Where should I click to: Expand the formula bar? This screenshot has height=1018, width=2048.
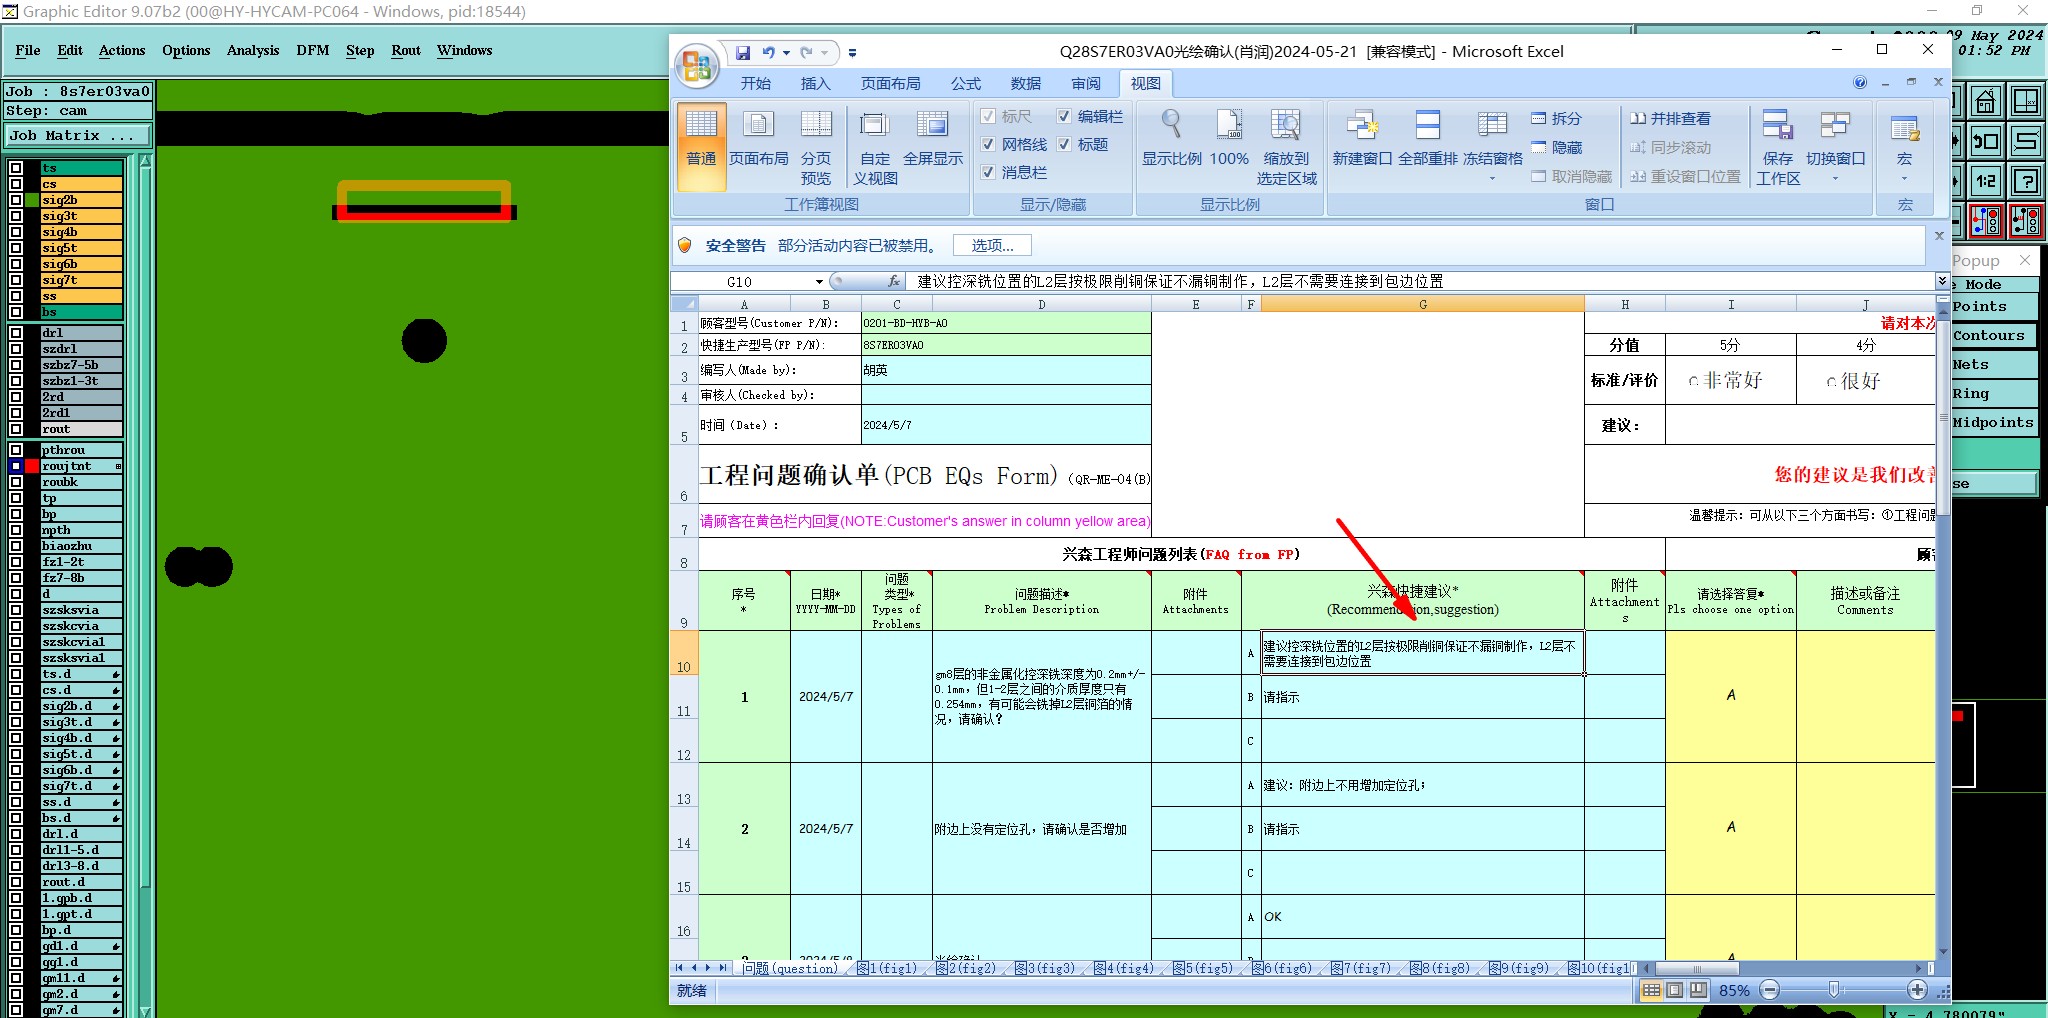[1942, 281]
